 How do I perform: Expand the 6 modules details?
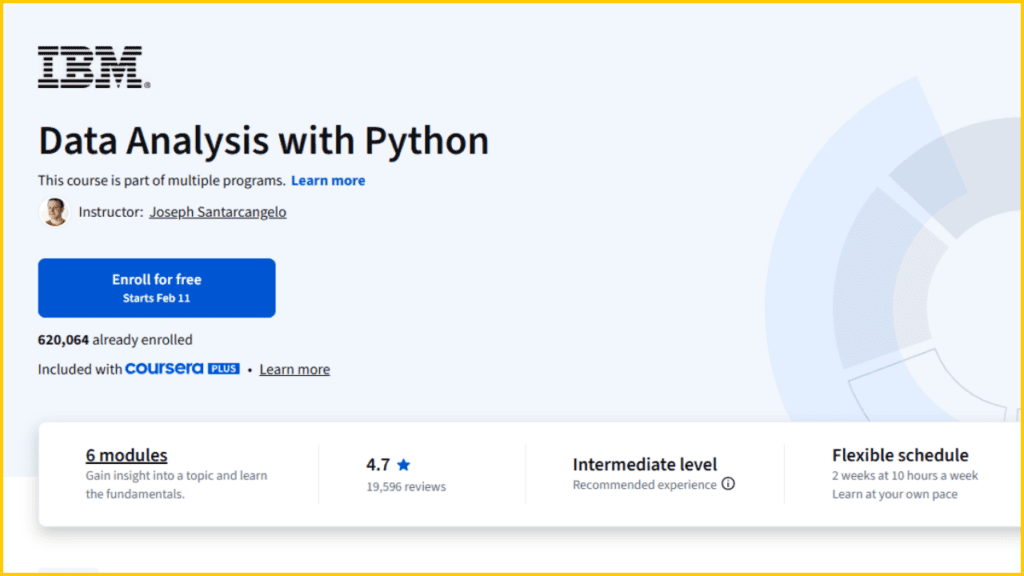click(x=126, y=454)
